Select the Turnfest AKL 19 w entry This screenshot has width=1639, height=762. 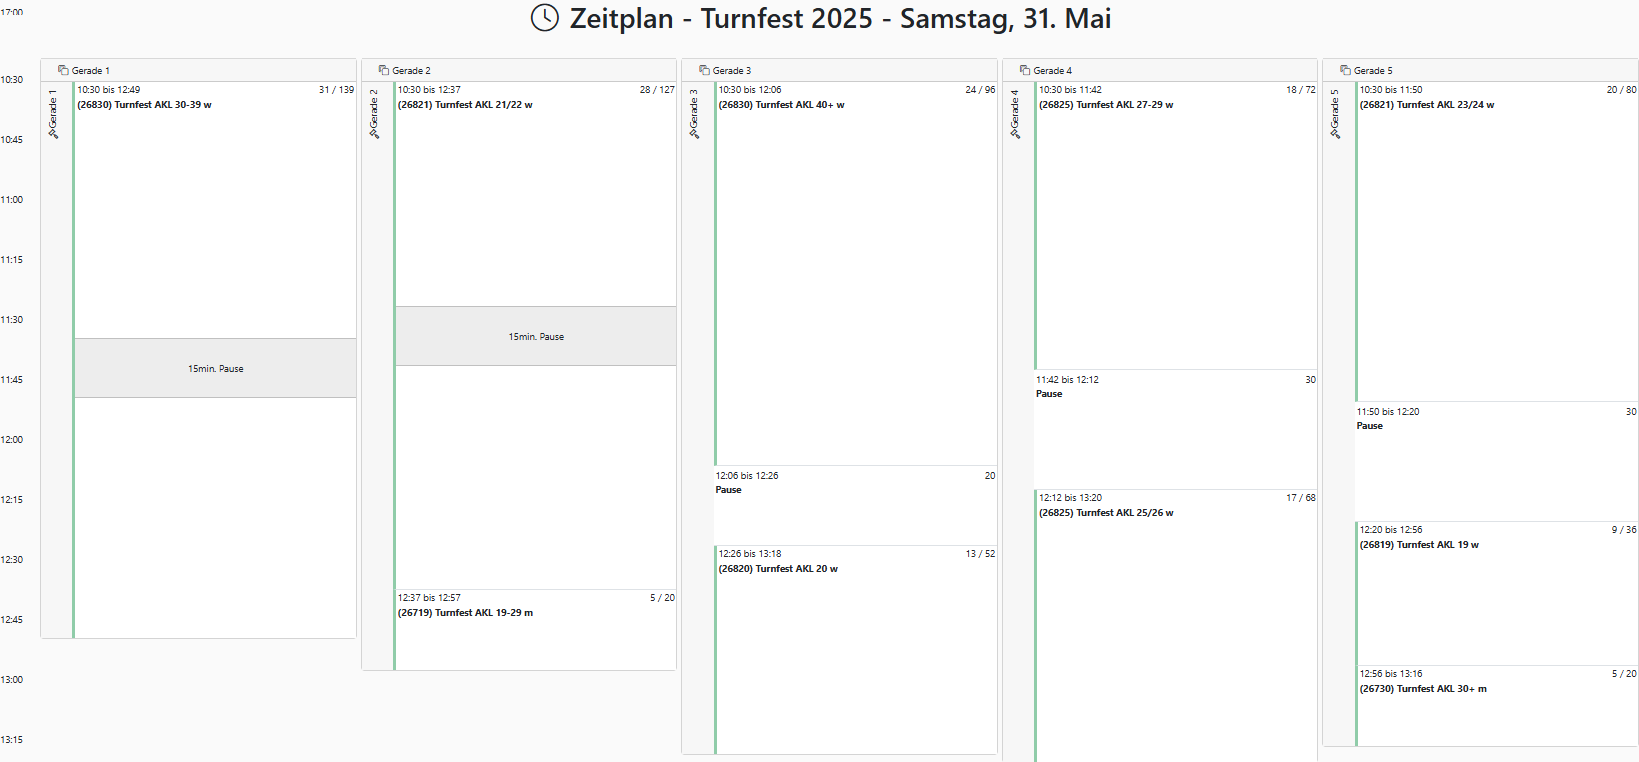[x=1496, y=592]
